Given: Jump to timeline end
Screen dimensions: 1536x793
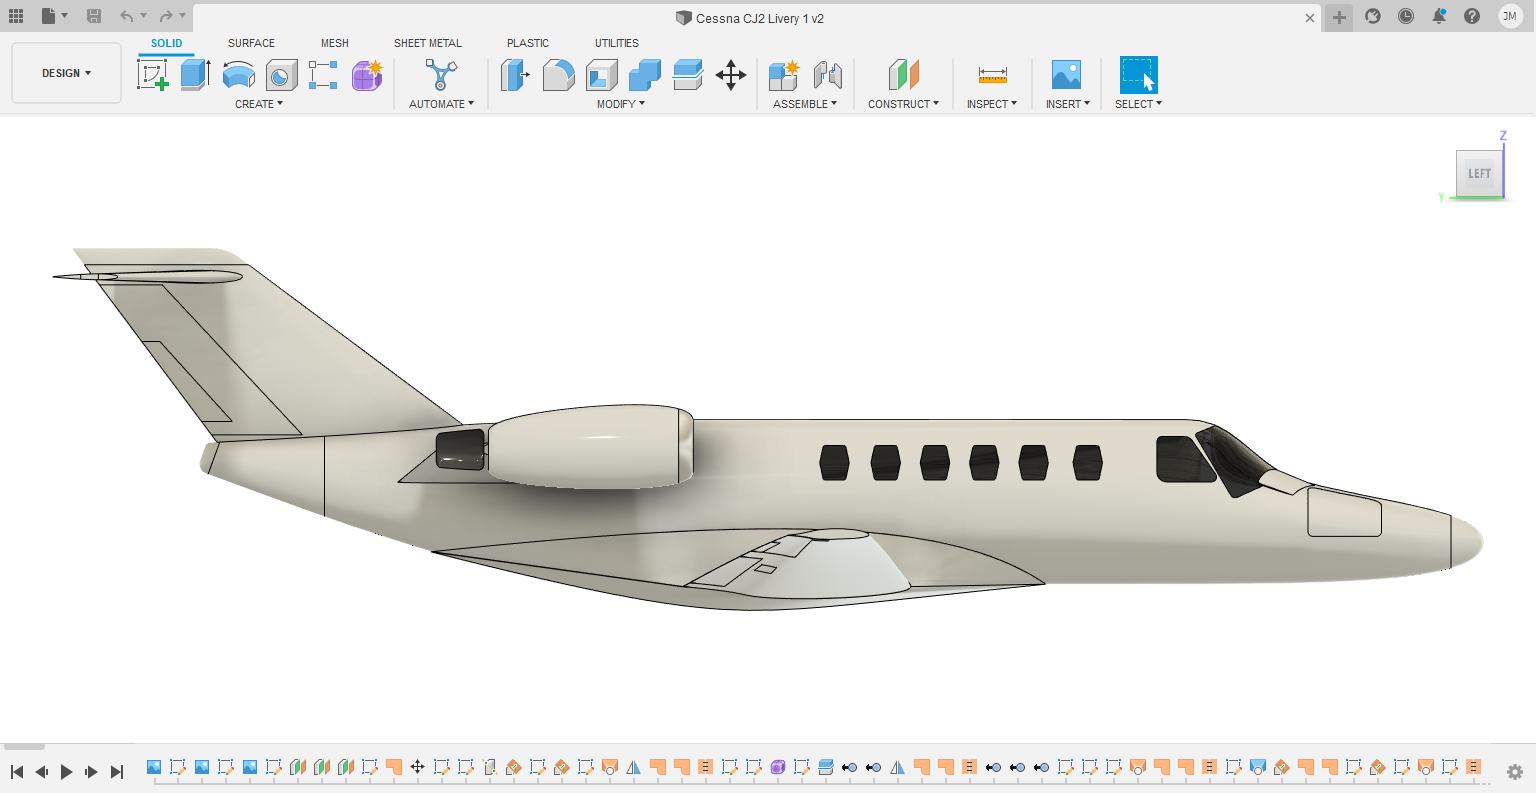Looking at the screenshot, I should coord(116,771).
